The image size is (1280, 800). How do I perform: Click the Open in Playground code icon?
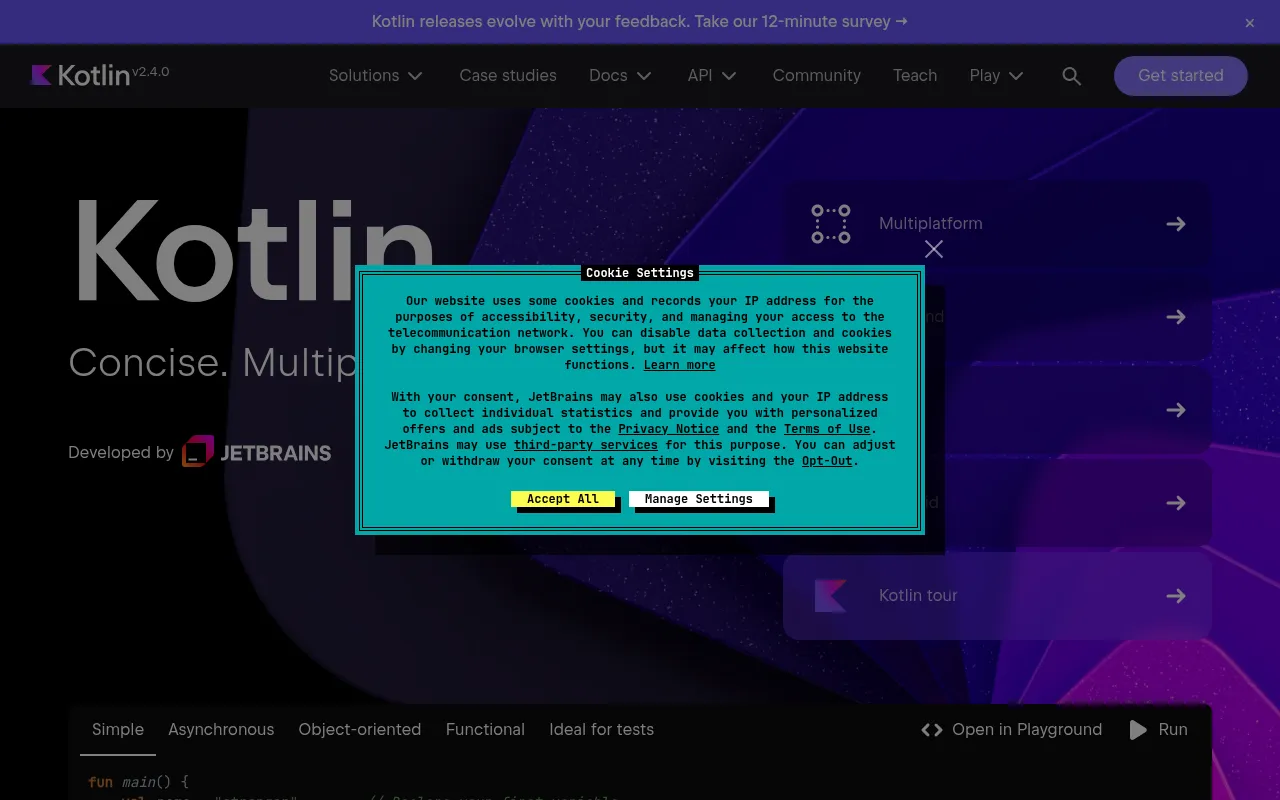pos(932,730)
